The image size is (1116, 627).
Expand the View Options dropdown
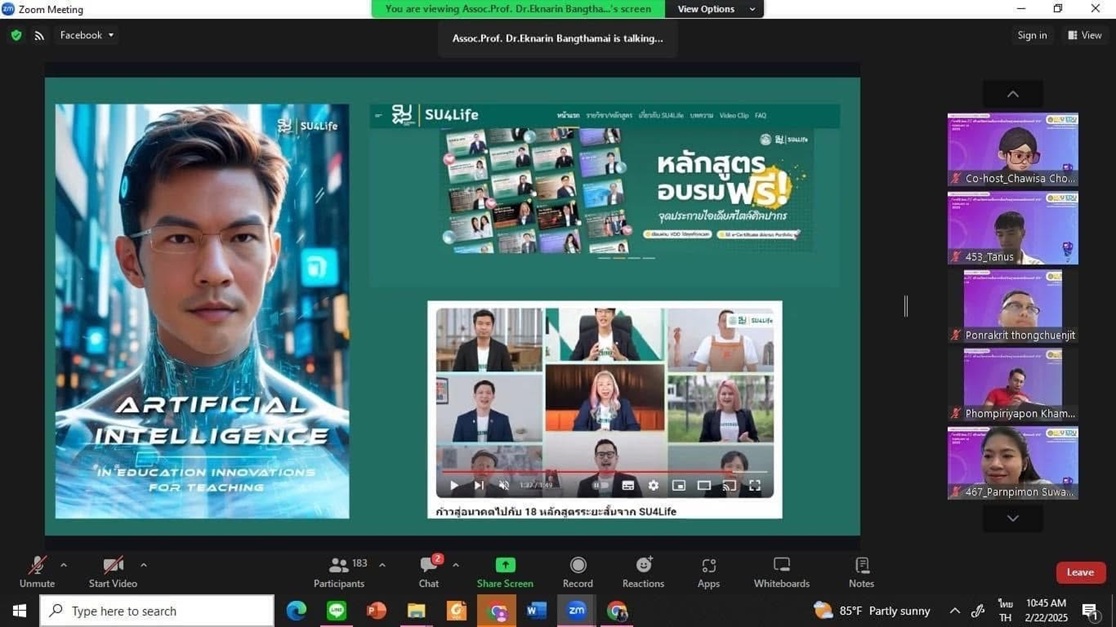[716, 9]
